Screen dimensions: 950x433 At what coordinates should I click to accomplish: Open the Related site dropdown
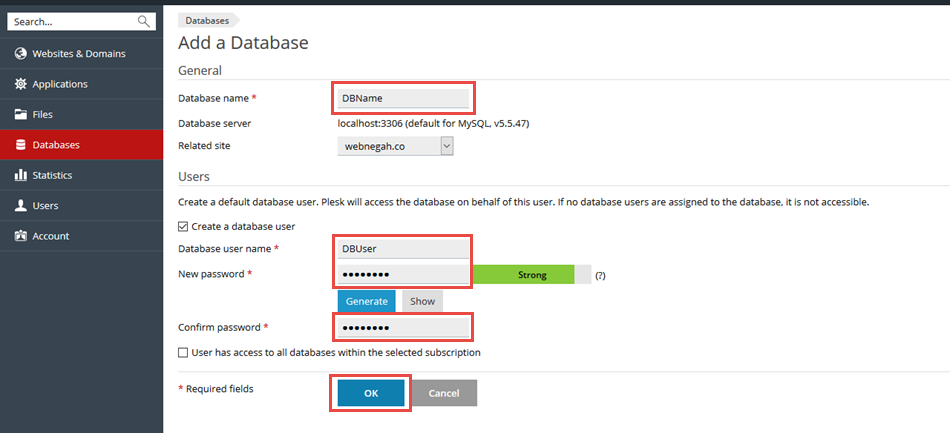(x=396, y=146)
